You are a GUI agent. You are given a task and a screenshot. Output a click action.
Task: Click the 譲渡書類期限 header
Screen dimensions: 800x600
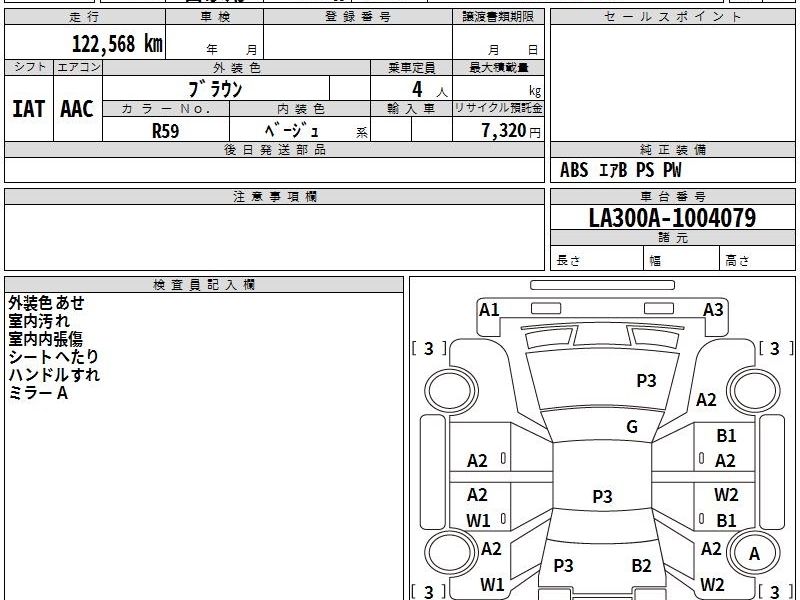pos(498,17)
